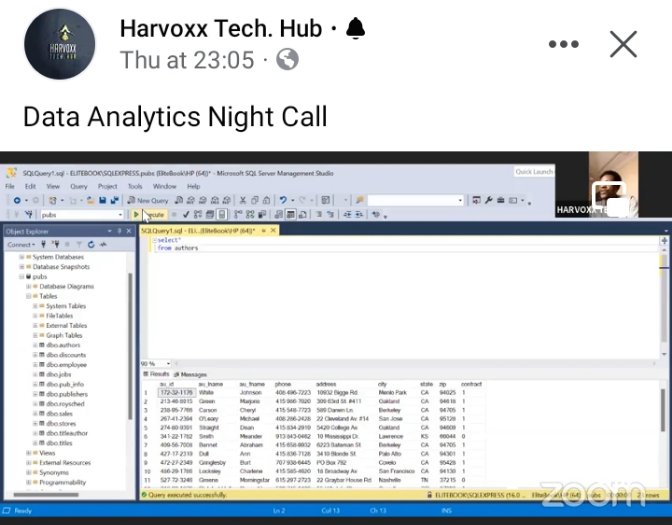The height and width of the screenshot is (525, 672).
Task: Open the Project menu in SSMS
Action: 108,186
